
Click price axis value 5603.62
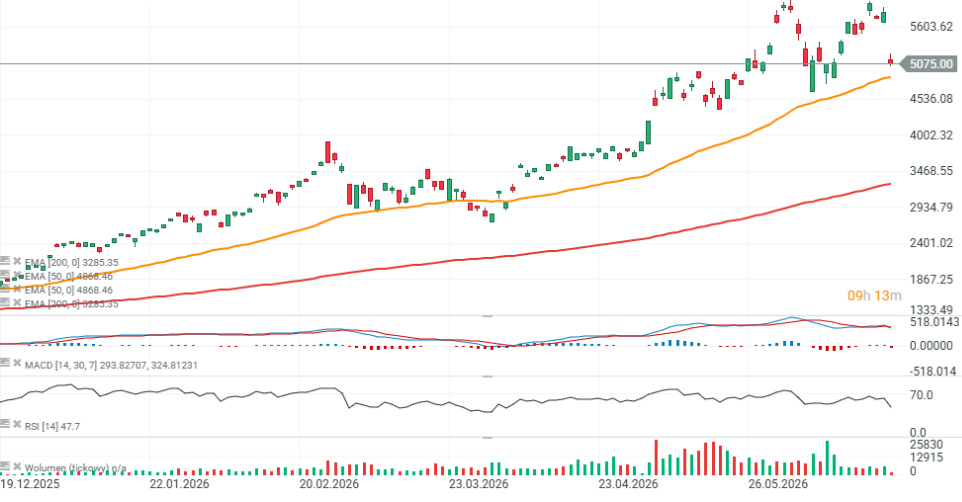pyautogui.click(x=931, y=26)
